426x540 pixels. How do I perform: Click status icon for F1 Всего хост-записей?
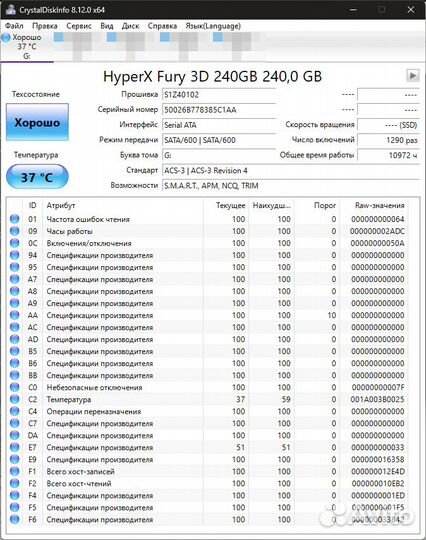pyautogui.click(x=14, y=471)
